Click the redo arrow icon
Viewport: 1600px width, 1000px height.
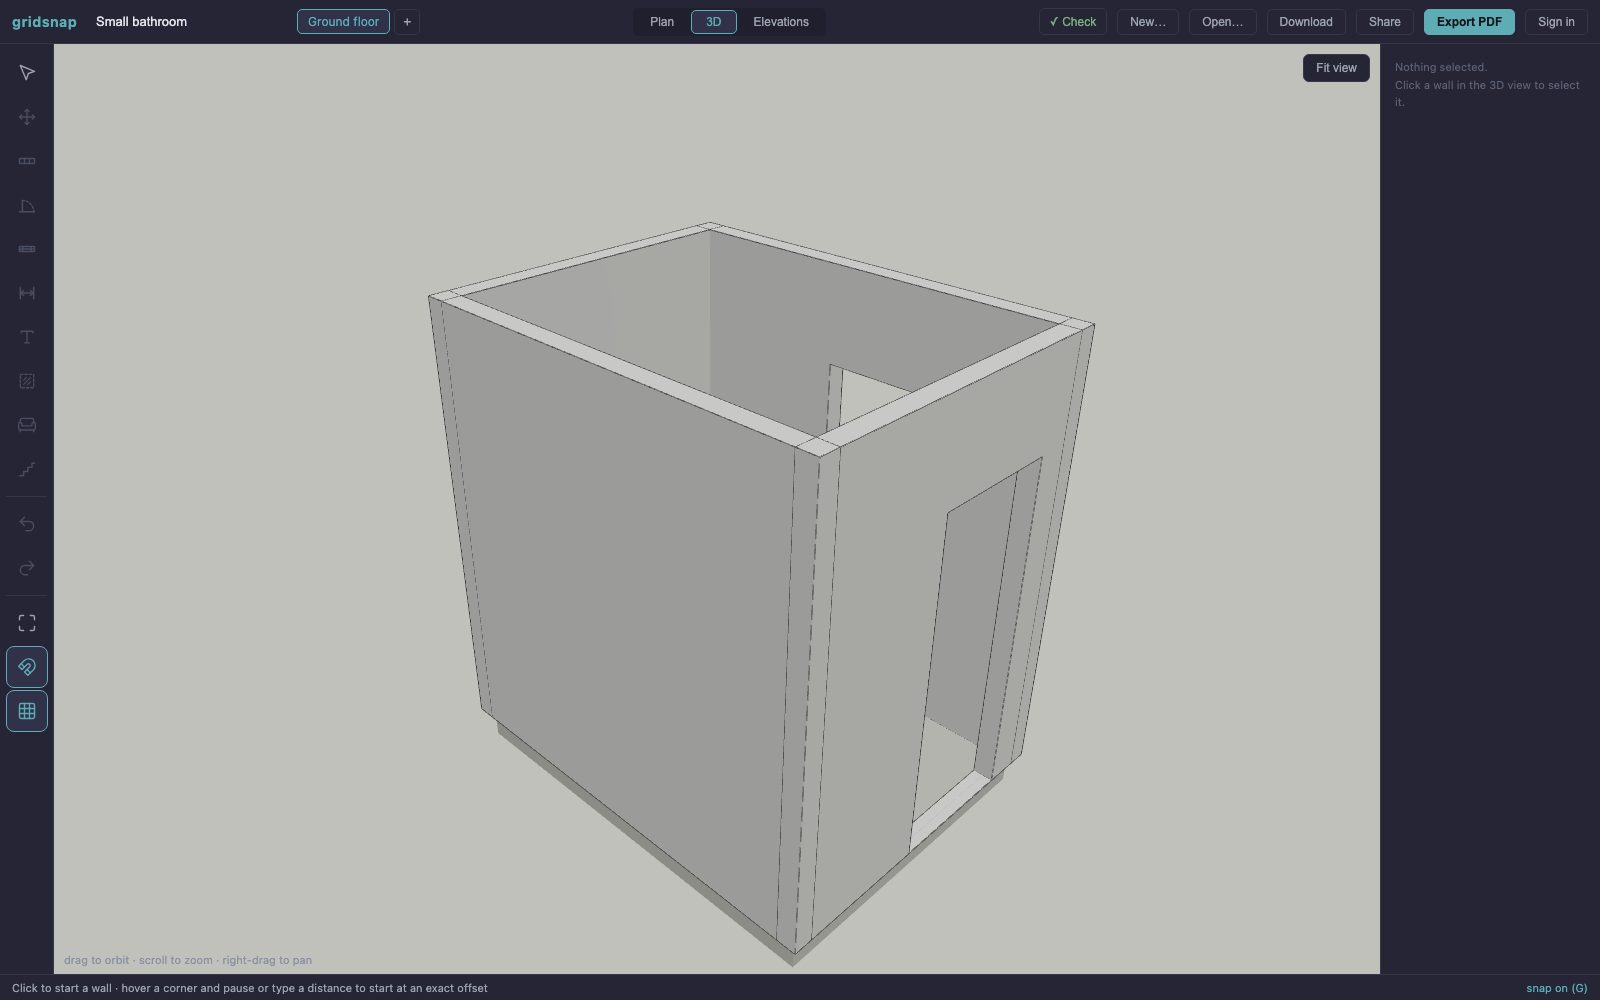[x=27, y=568]
